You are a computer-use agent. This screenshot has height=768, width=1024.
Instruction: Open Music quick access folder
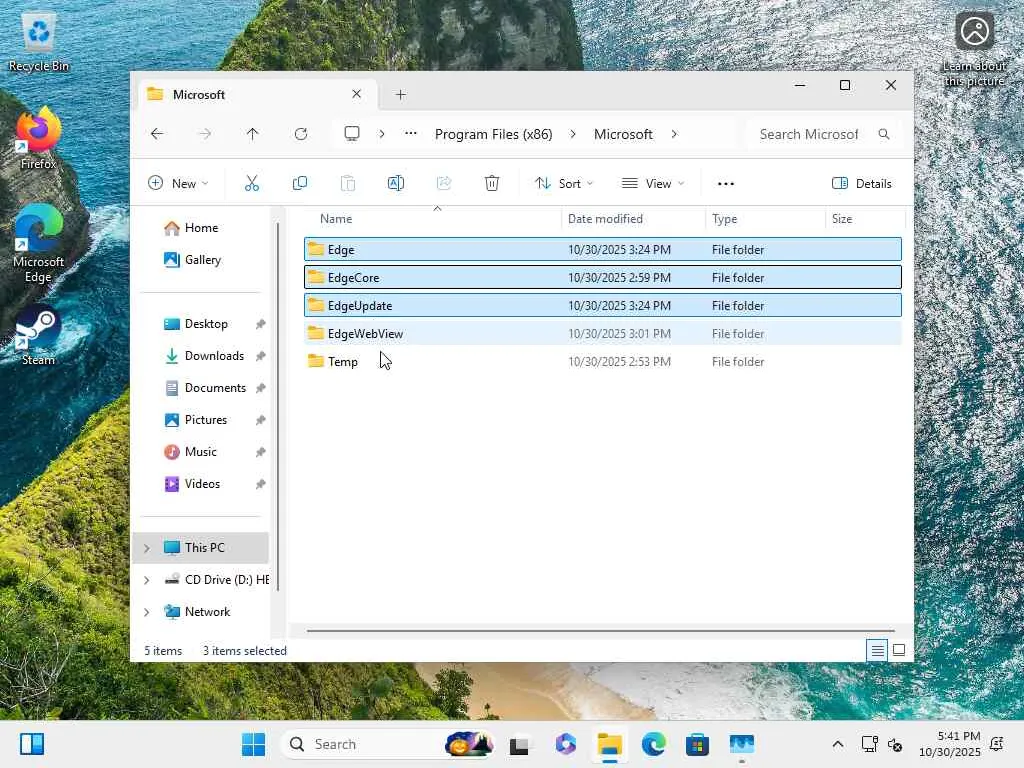pos(200,452)
